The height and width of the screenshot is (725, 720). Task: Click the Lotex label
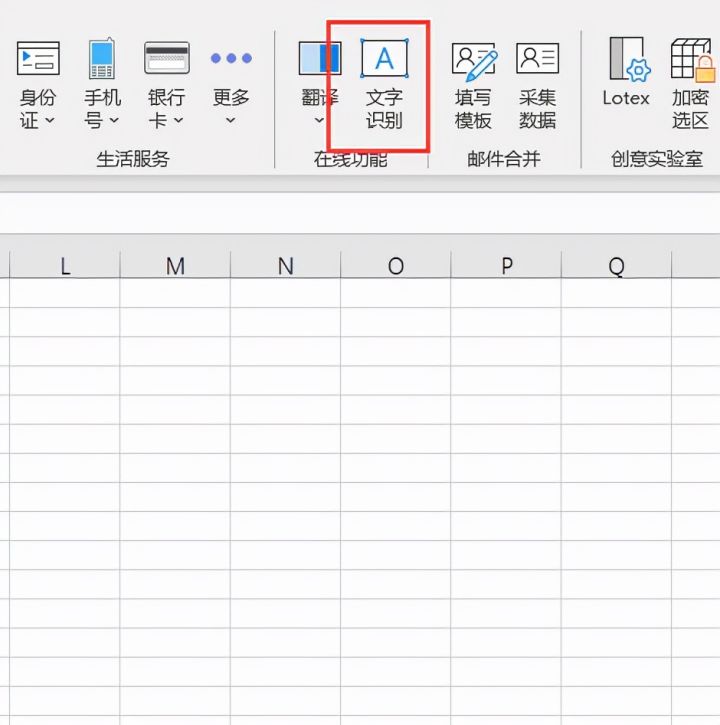(x=626, y=98)
